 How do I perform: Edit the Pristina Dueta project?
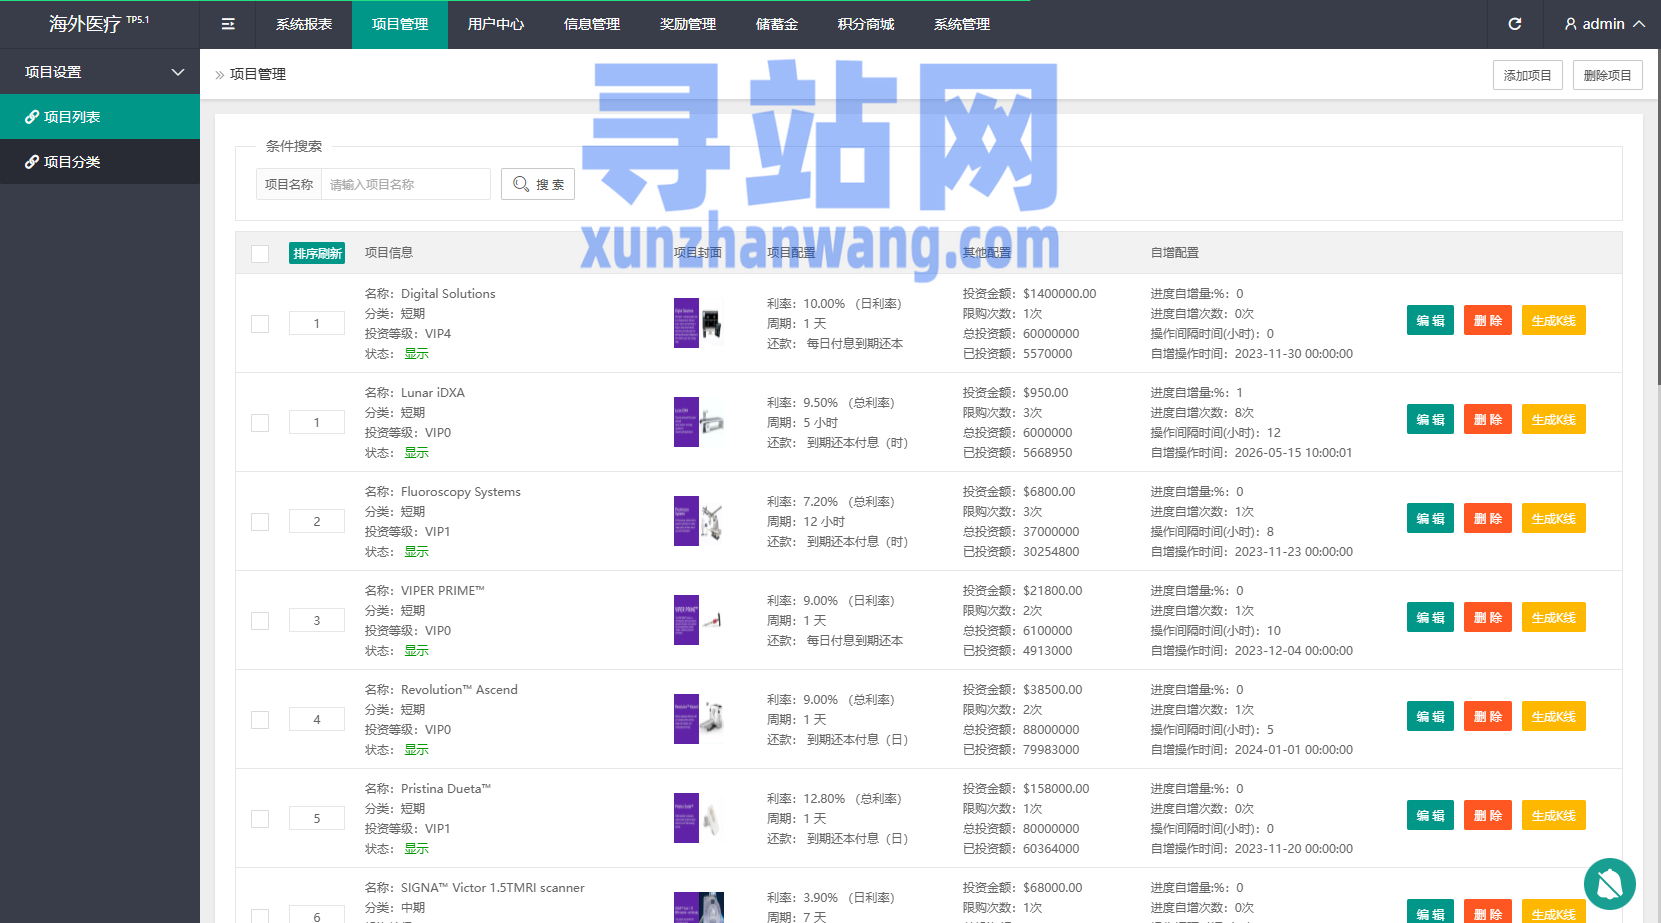[1430, 815]
